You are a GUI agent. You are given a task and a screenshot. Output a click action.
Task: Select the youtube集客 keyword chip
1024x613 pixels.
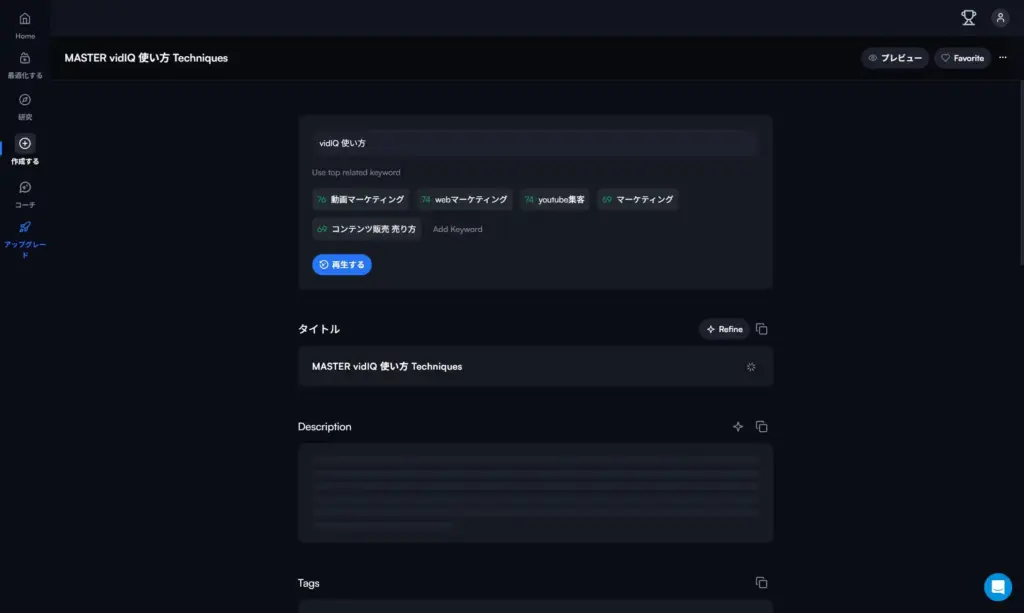point(554,199)
